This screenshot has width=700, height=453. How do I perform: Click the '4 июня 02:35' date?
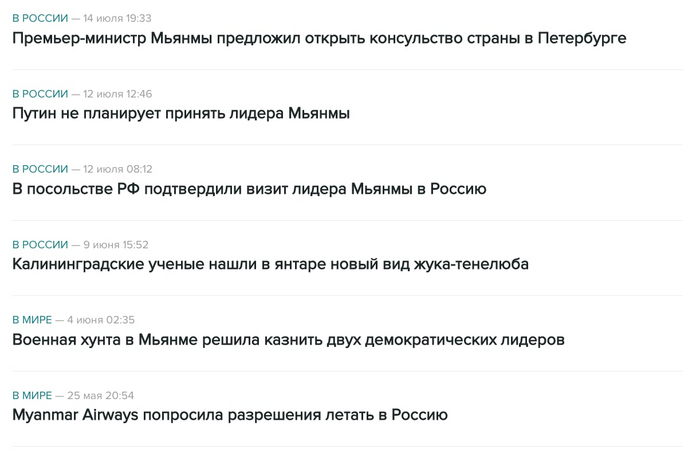tap(101, 320)
